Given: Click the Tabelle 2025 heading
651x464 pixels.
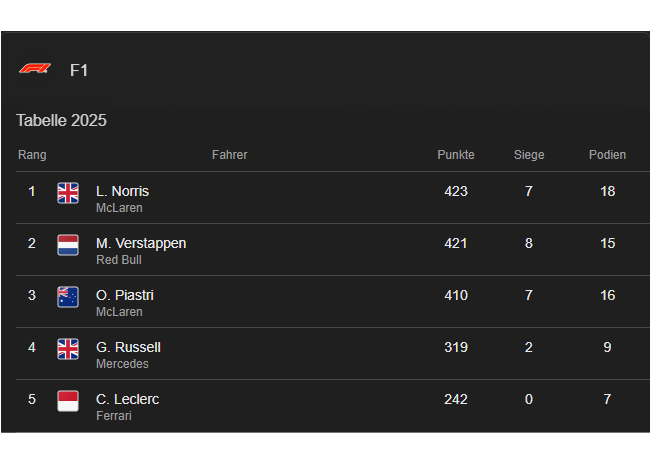Looking at the screenshot, I should click(61, 120).
